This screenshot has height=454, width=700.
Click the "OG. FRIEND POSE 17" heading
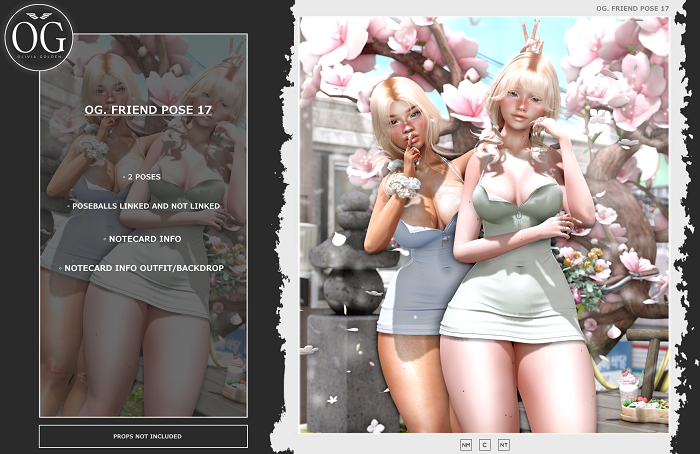pyautogui.click(x=148, y=110)
